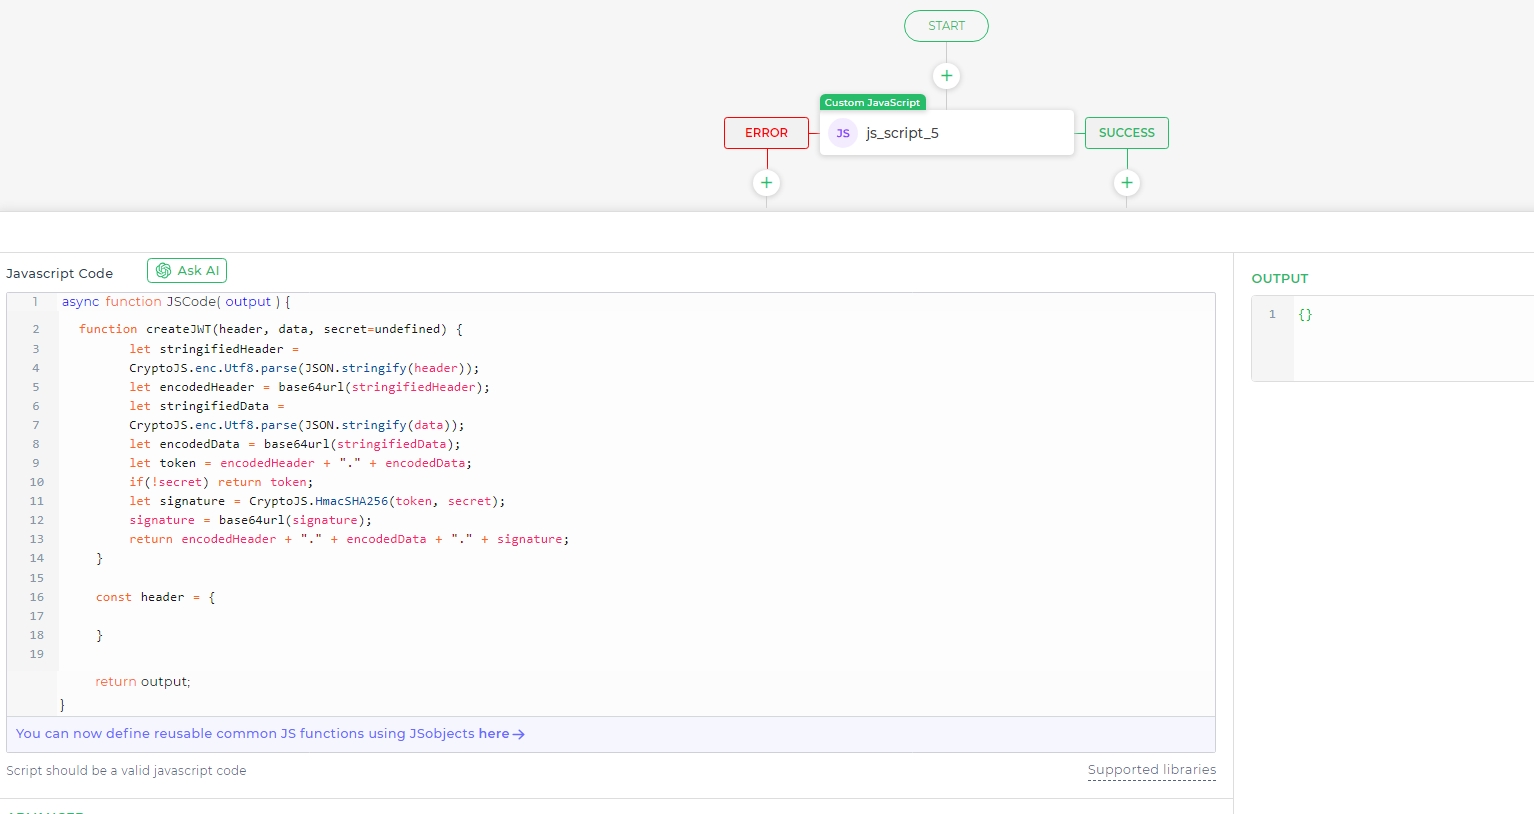The width and height of the screenshot is (1534, 814).
Task: Open the js_script_5 node
Action: [x=946, y=133]
